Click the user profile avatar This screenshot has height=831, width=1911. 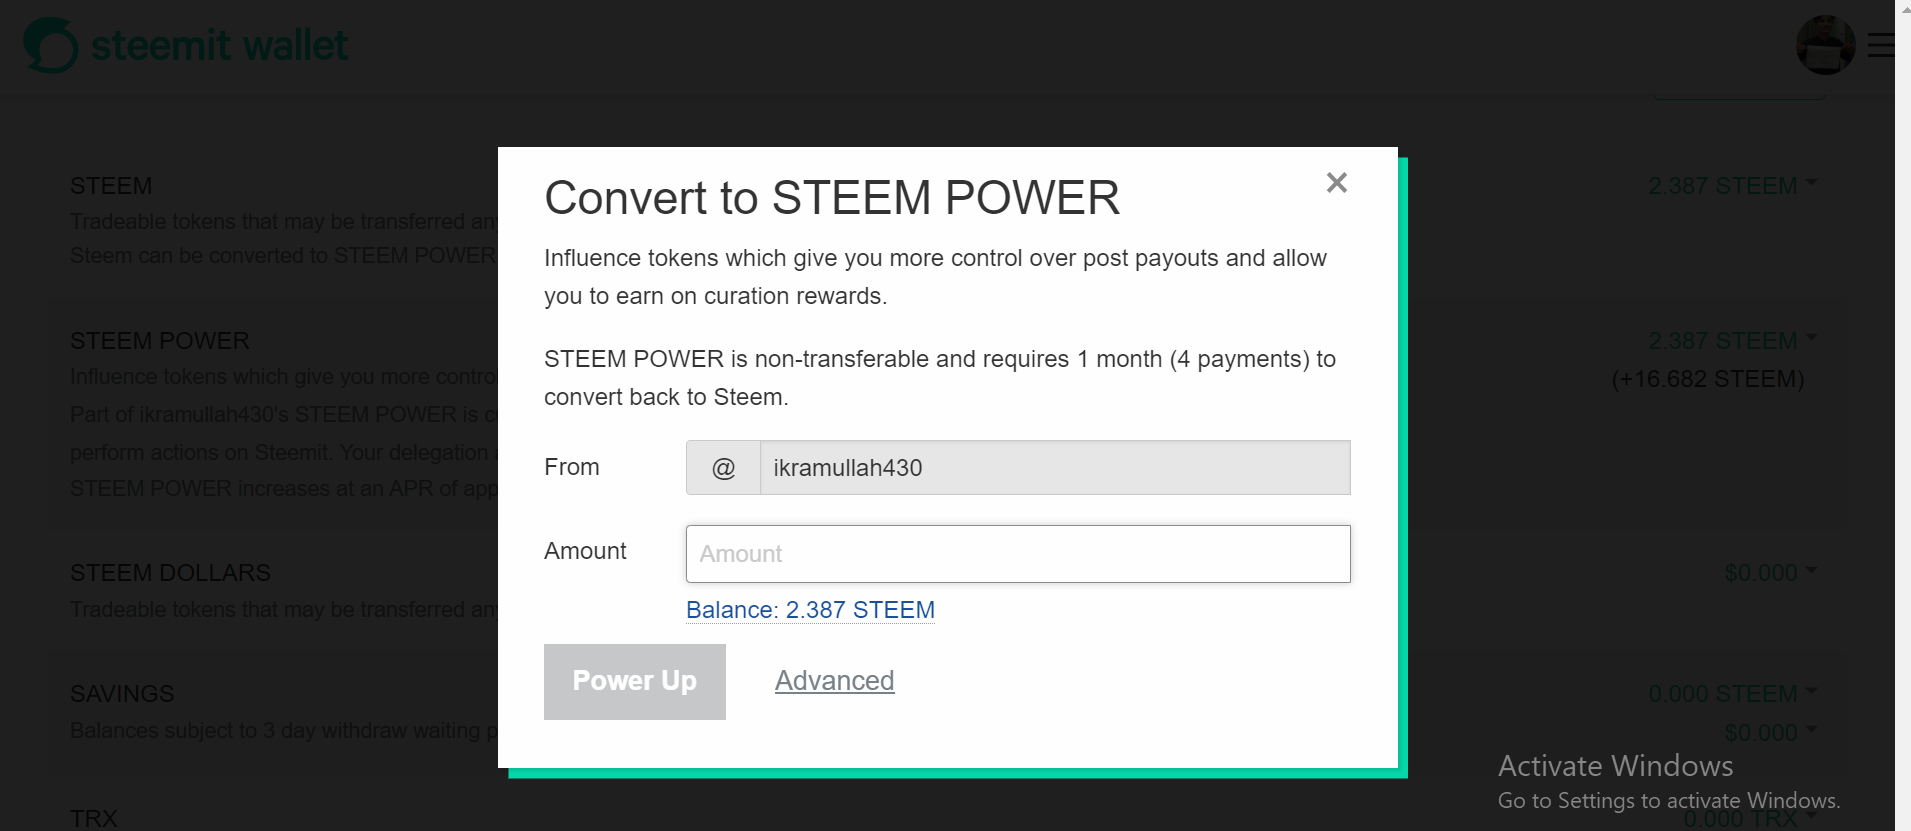click(x=1825, y=45)
